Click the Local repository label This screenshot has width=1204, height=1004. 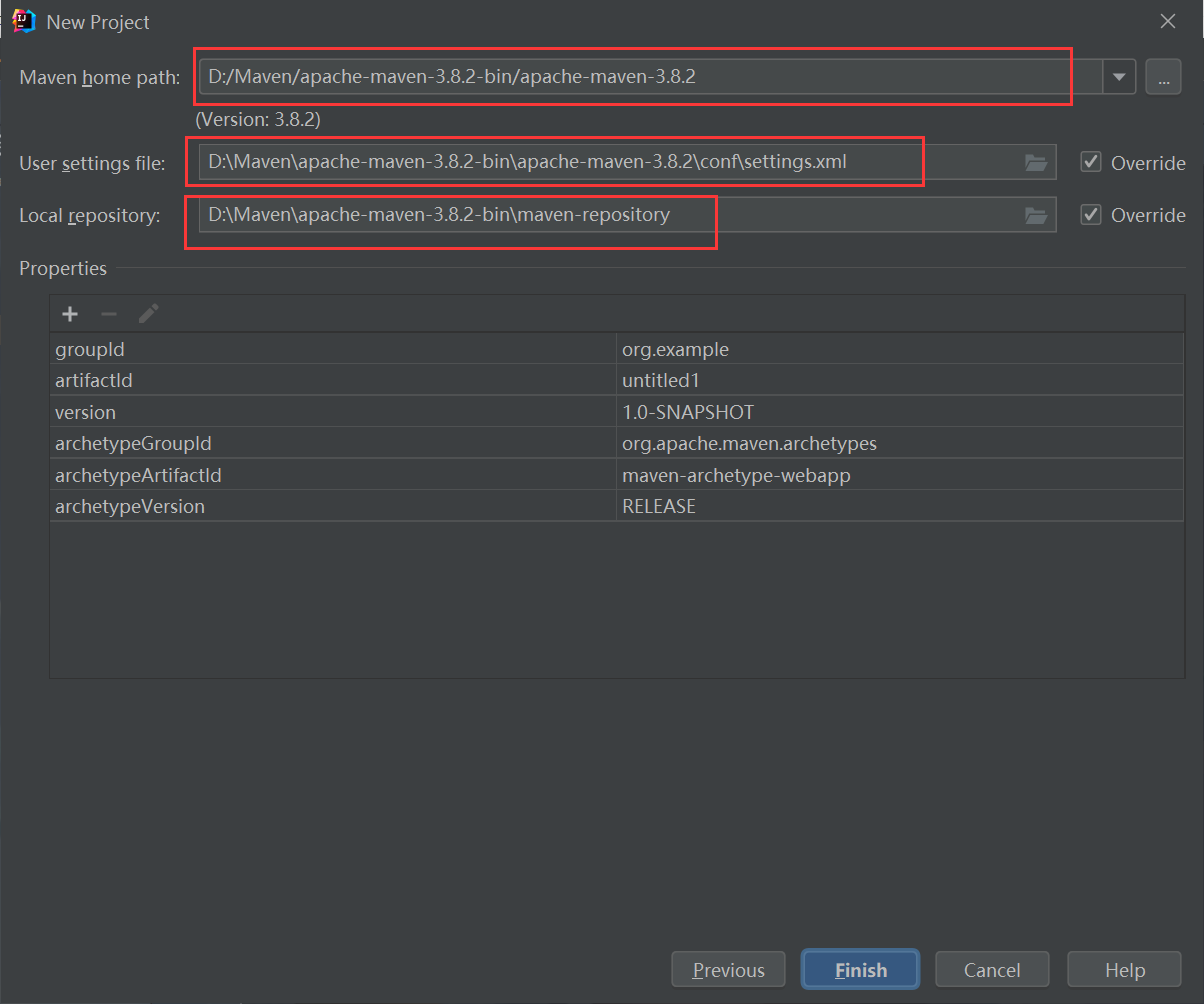[x=90, y=215]
